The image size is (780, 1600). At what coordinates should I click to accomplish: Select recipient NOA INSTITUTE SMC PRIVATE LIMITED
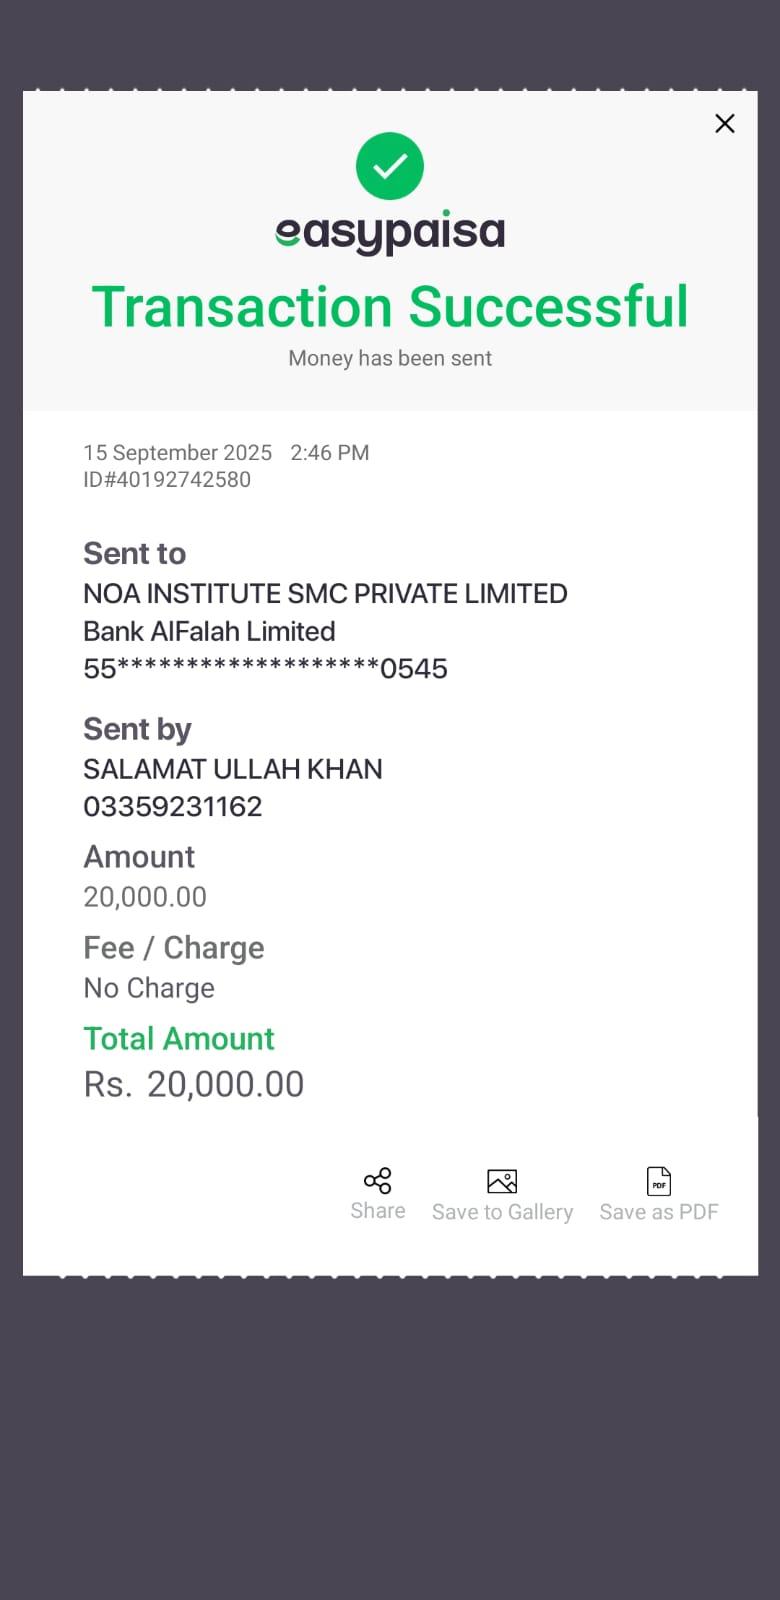click(x=325, y=594)
